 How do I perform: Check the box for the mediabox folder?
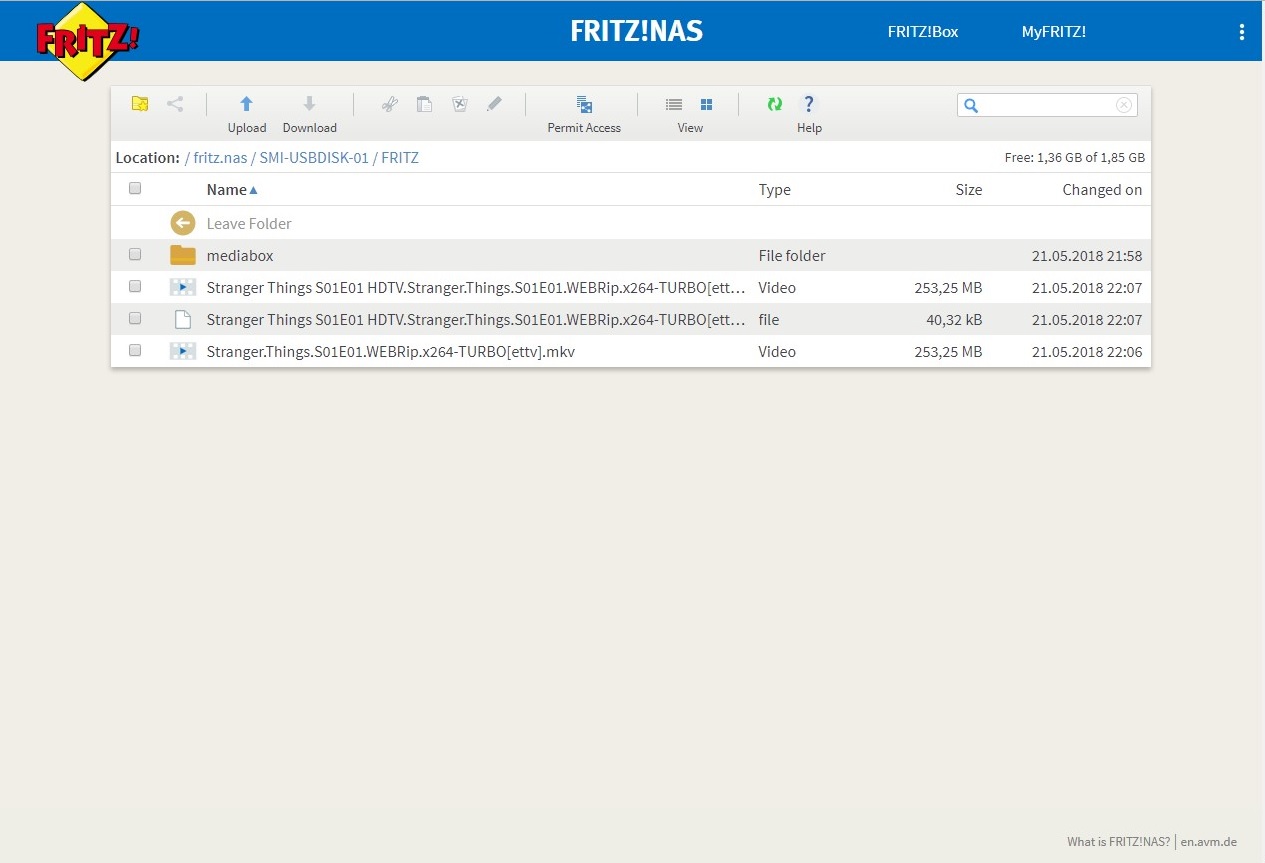[135, 254]
